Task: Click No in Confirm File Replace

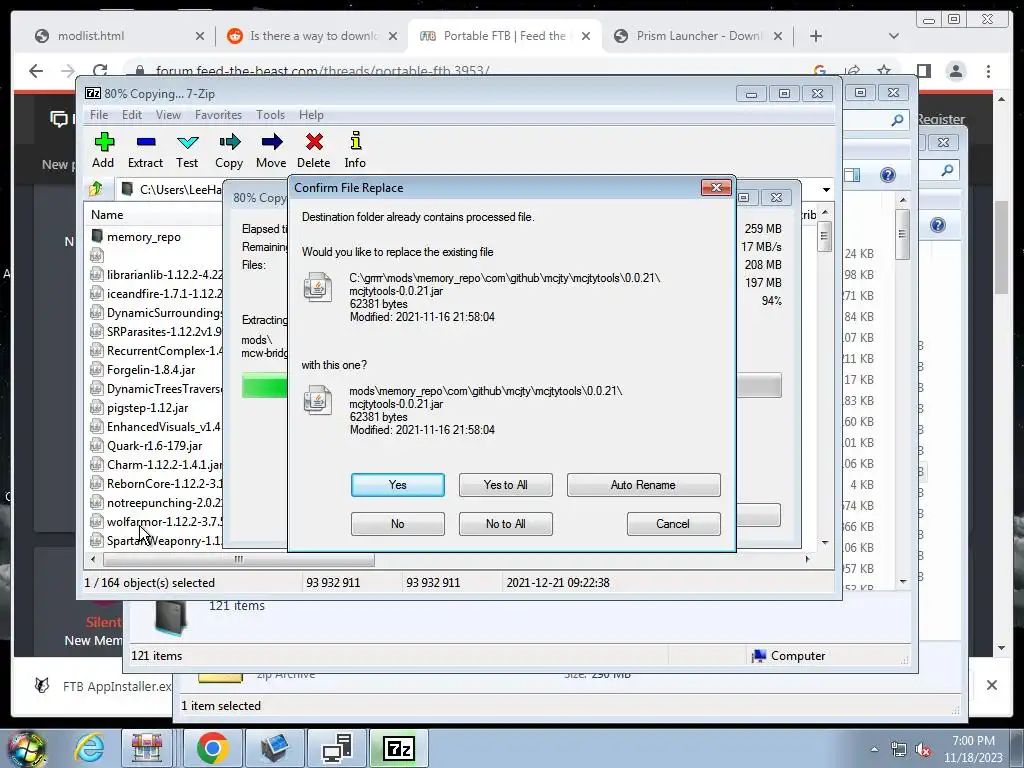Action: click(x=398, y=524)
